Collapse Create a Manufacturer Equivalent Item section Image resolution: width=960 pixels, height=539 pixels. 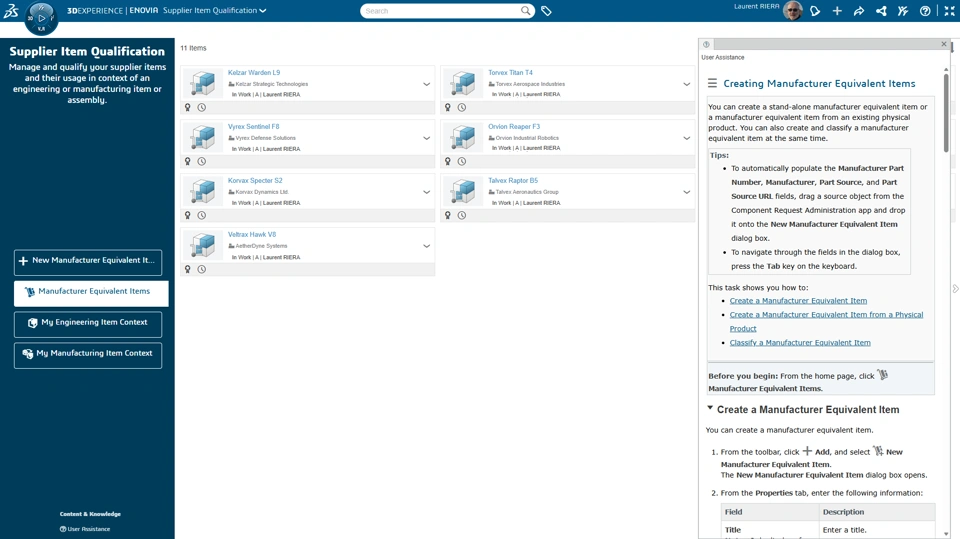pos(710,408)
